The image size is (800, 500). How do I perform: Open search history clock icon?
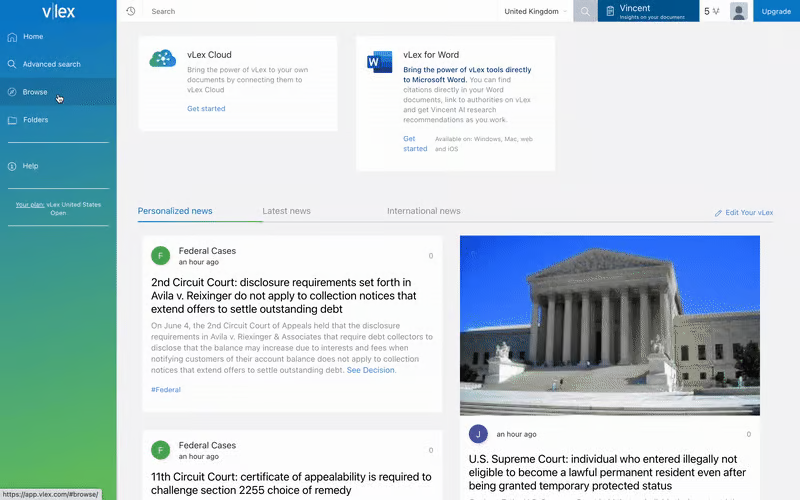tap(131, 11)
